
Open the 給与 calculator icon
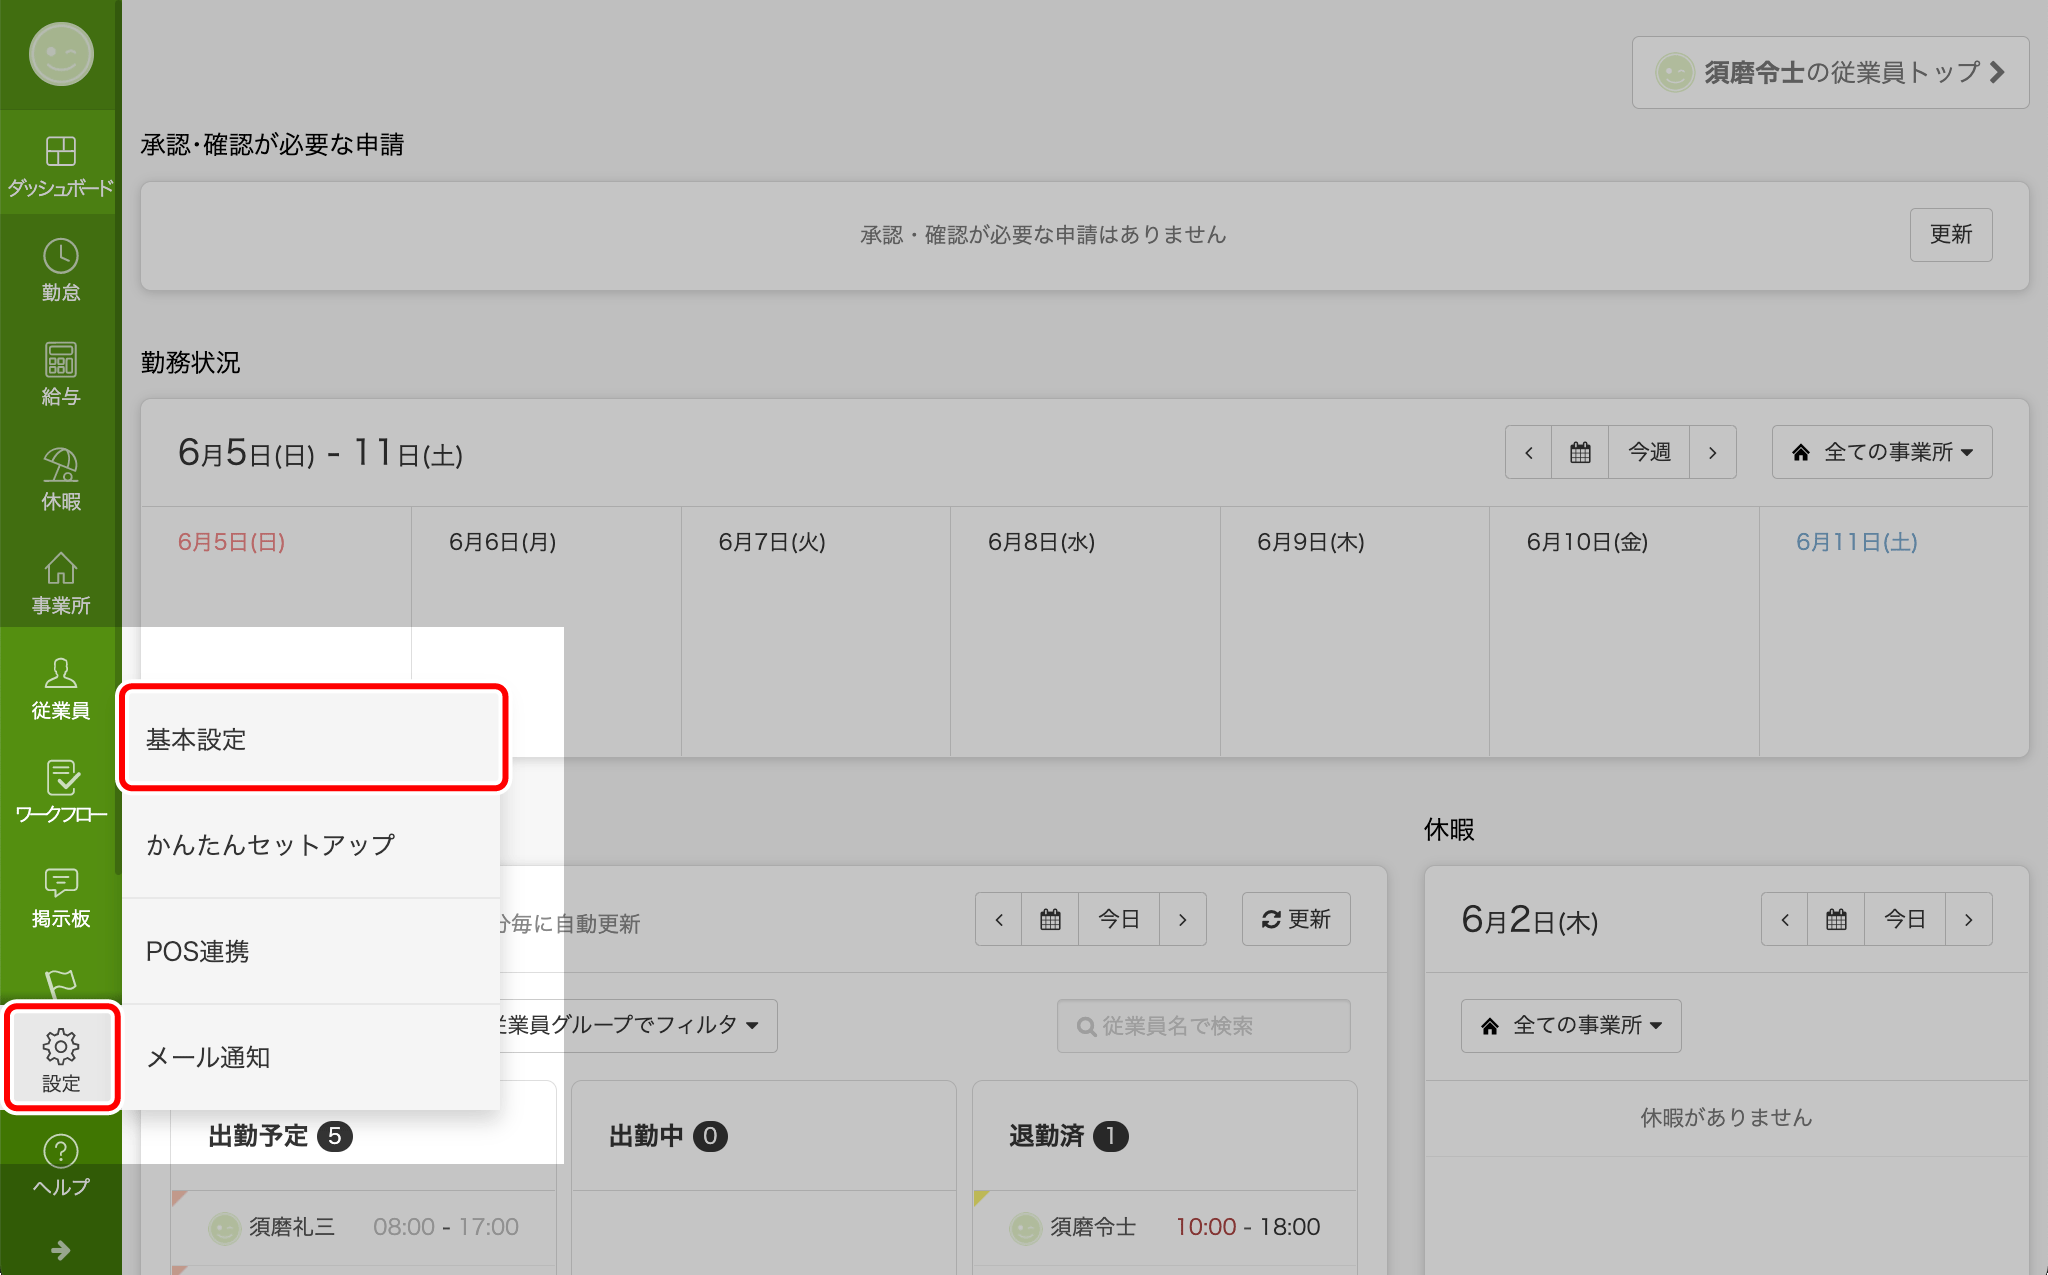click(x=60, y=374)
